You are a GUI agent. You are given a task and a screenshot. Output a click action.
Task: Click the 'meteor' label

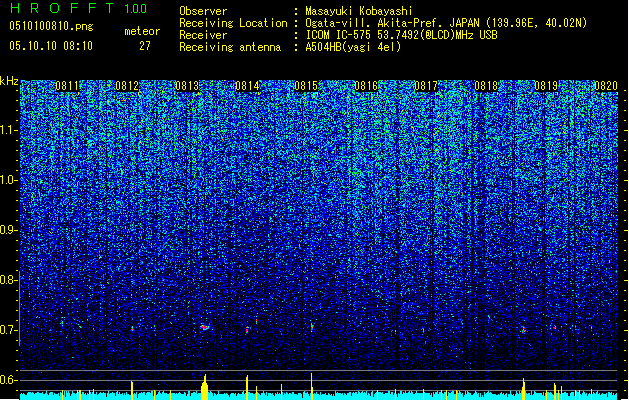click(x=142, y=31)
